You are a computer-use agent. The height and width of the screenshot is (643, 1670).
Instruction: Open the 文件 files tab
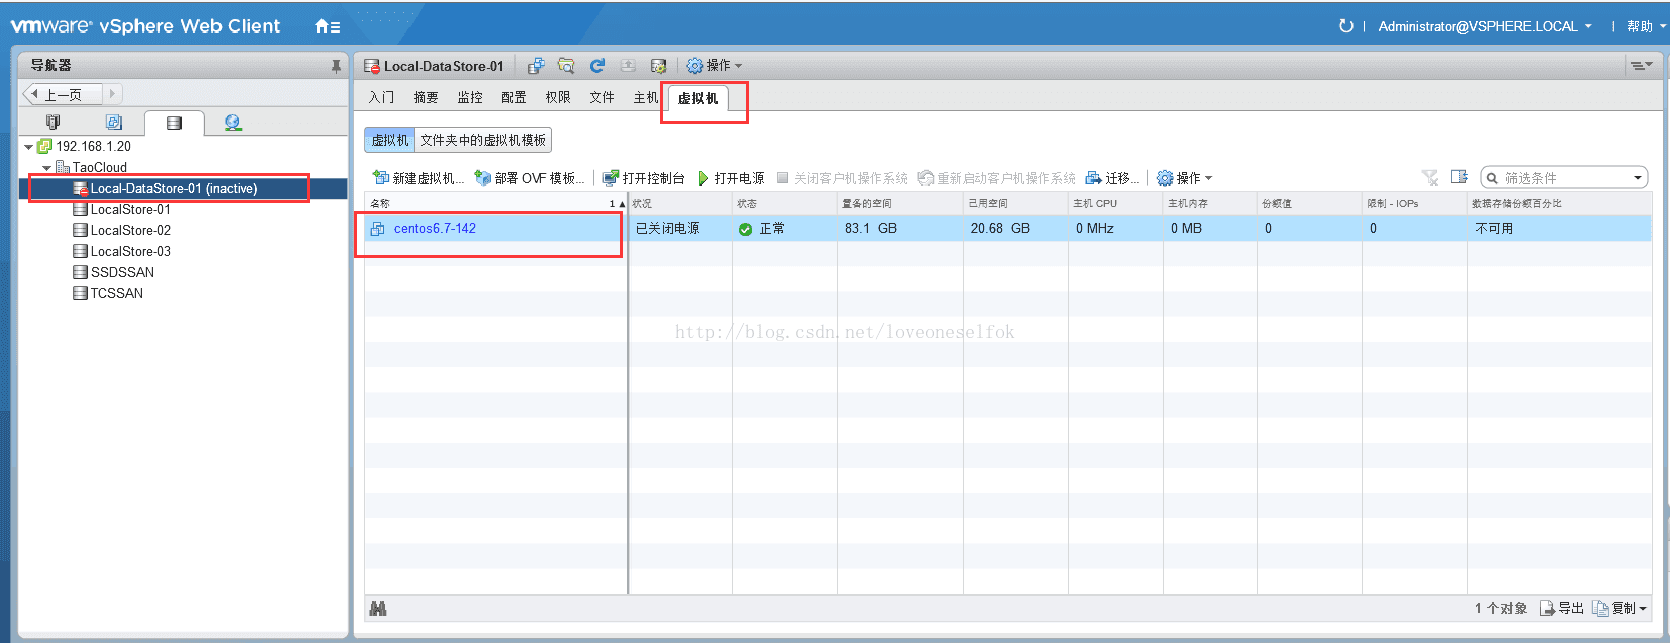pyautogui.click(x=602, y=97)
